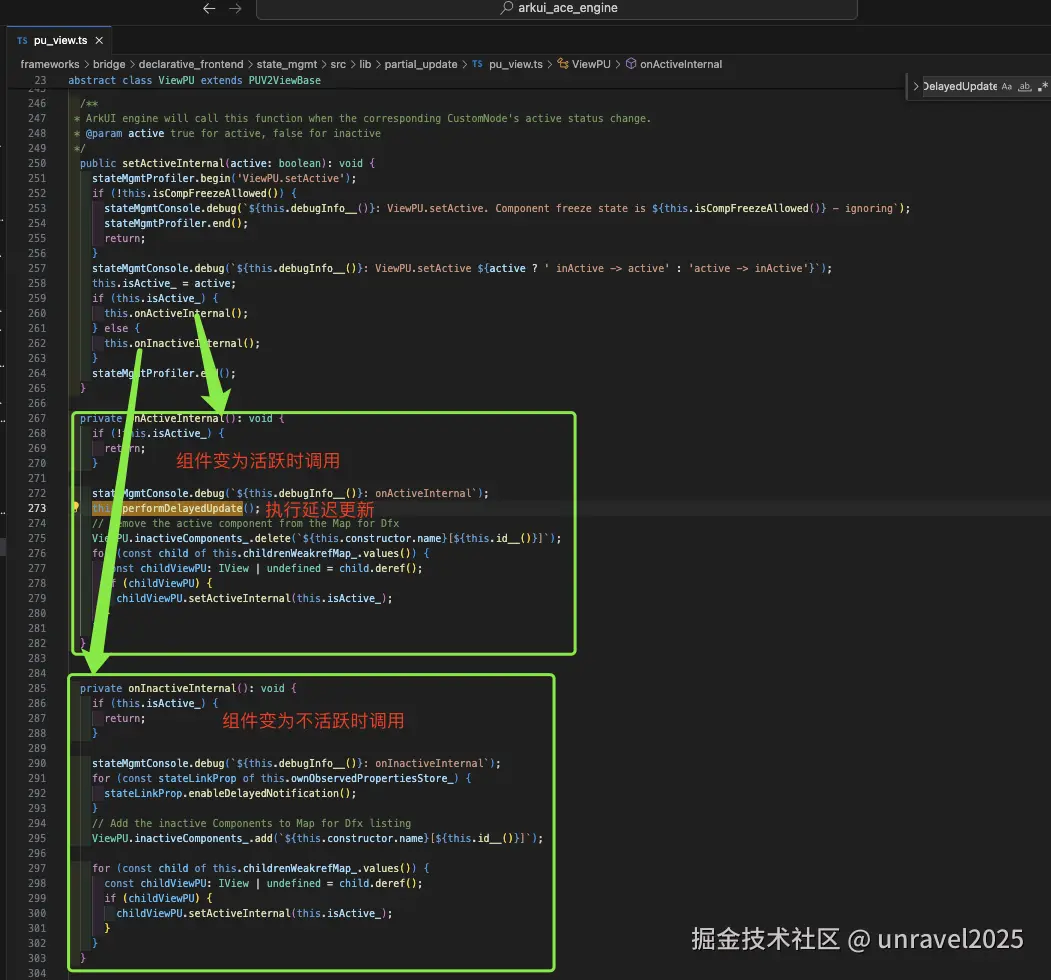
Task: Click 'this.isActive_ = active;' statement
Action: pos(164,284)
